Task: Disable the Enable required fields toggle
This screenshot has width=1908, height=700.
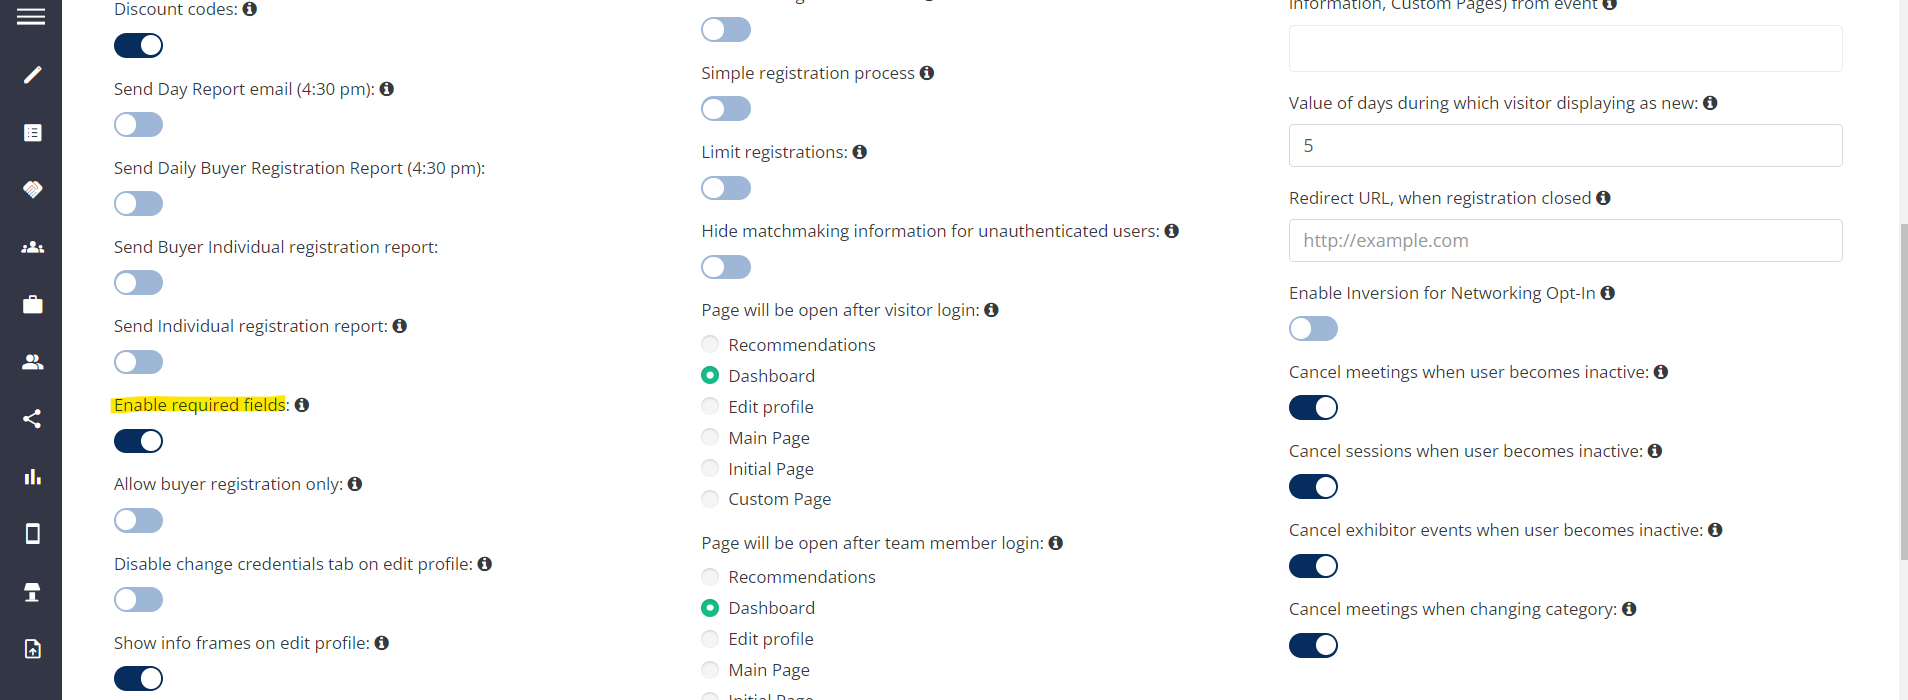Action: coord(138,441)
